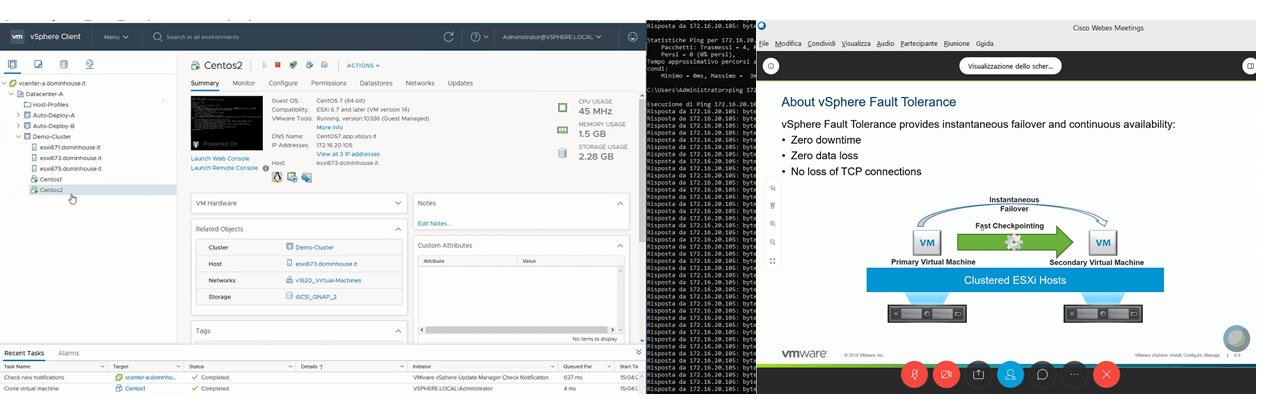Click the refresh icon in vSphere header
This screenshot has width=1271, height=420.
tap(449, 37)
